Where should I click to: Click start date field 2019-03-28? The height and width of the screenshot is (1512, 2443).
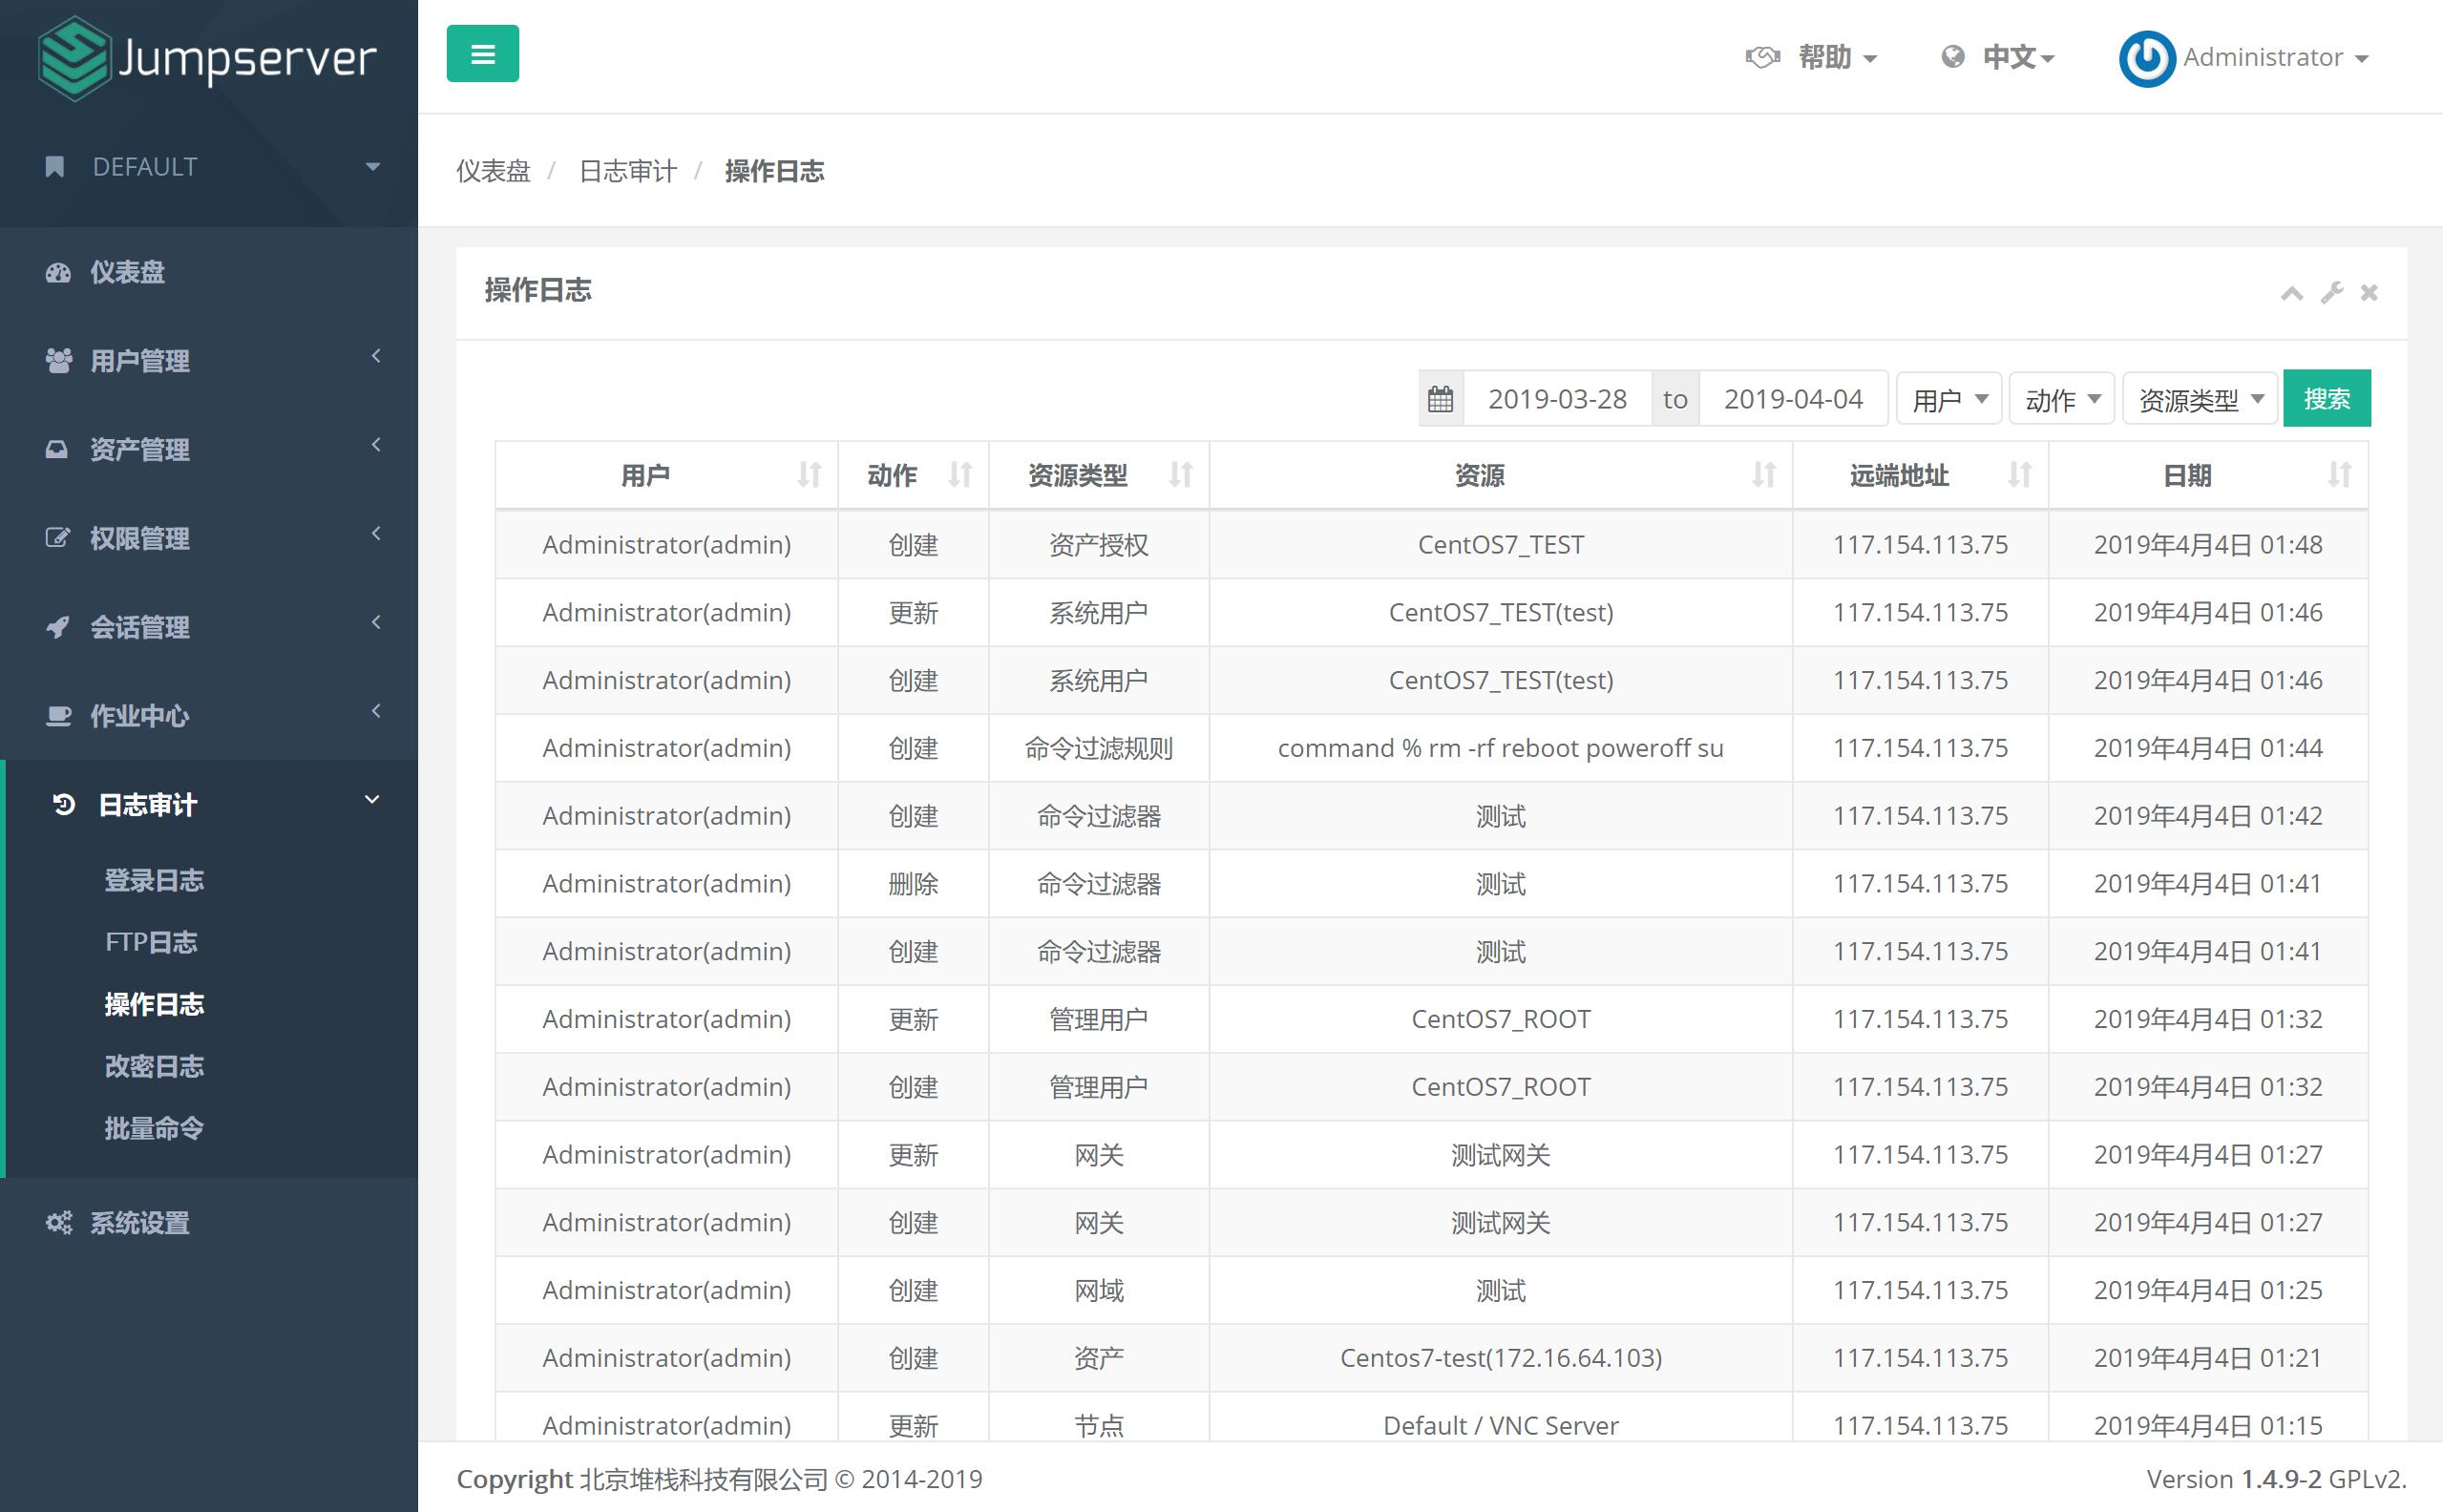1557,399
